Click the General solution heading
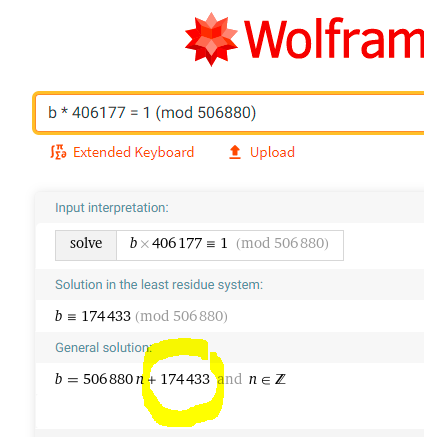 tap(103, 348)
